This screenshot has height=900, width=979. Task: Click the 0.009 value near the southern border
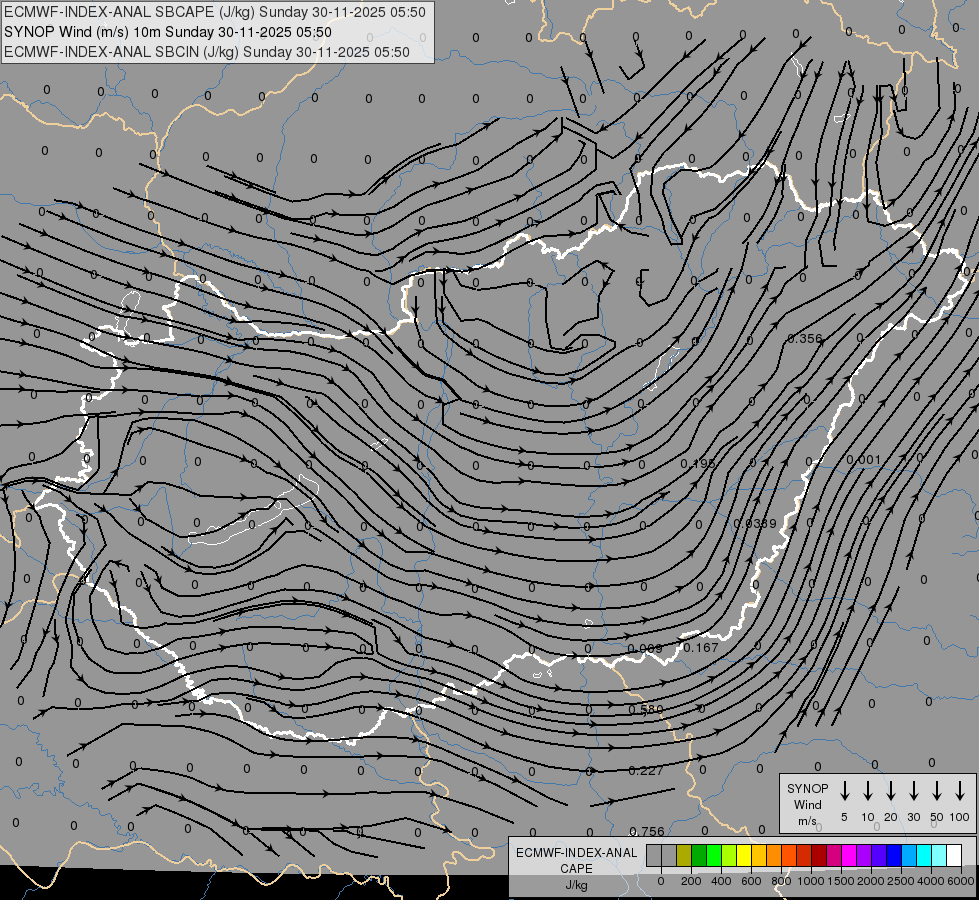click(645, 648)
